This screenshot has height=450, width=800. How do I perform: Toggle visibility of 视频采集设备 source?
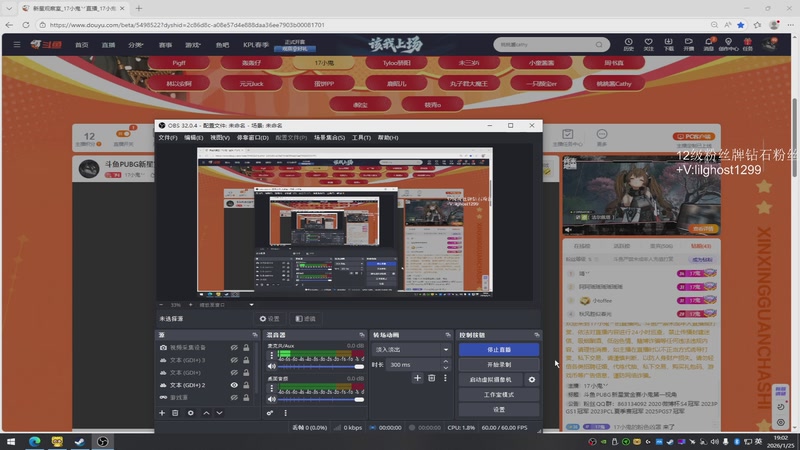[234, 347]
